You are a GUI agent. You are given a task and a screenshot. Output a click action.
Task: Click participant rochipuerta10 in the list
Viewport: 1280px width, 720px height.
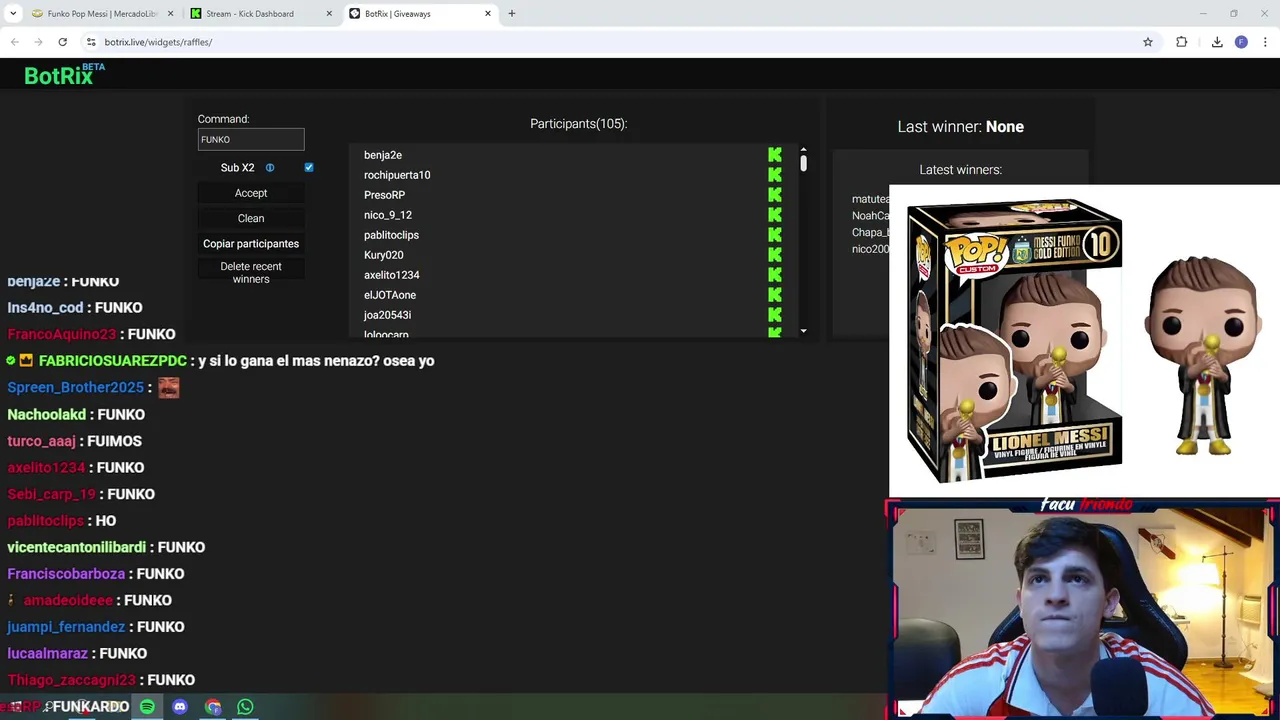[397, 175]
